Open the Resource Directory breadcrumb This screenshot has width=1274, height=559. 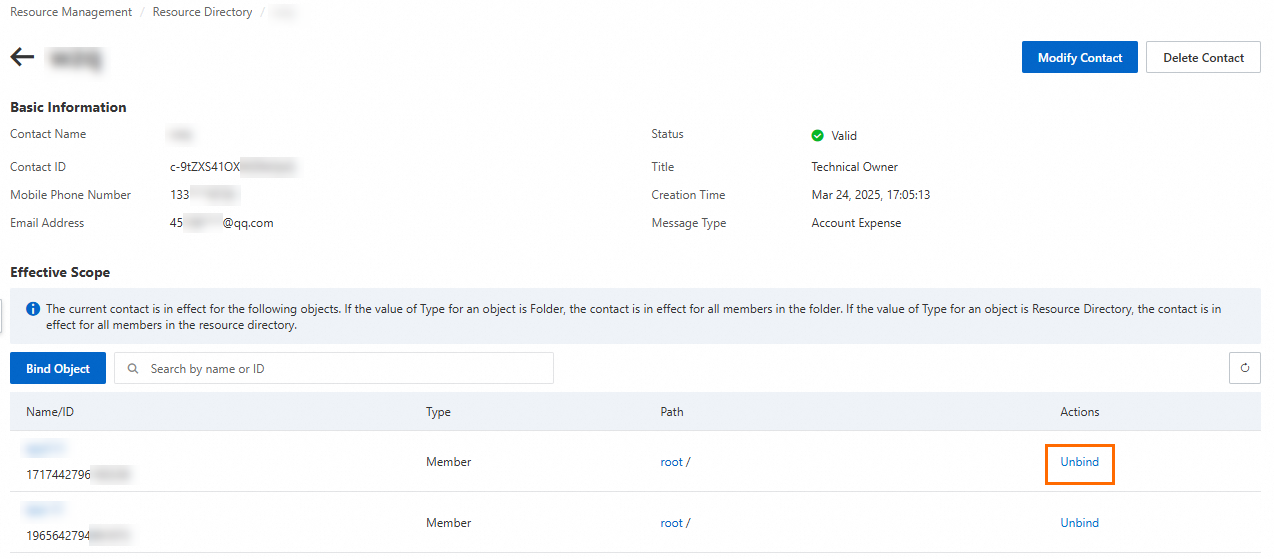pyautogui.click(x=202, y=12)
